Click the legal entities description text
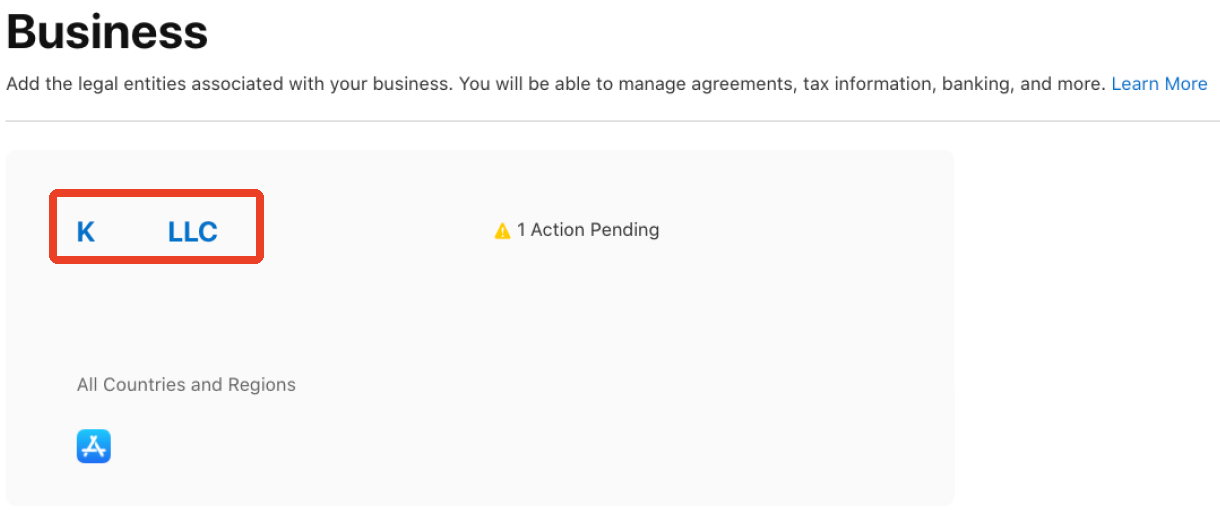The height and width of the screenshot is (529, 1220). [556, 84]
